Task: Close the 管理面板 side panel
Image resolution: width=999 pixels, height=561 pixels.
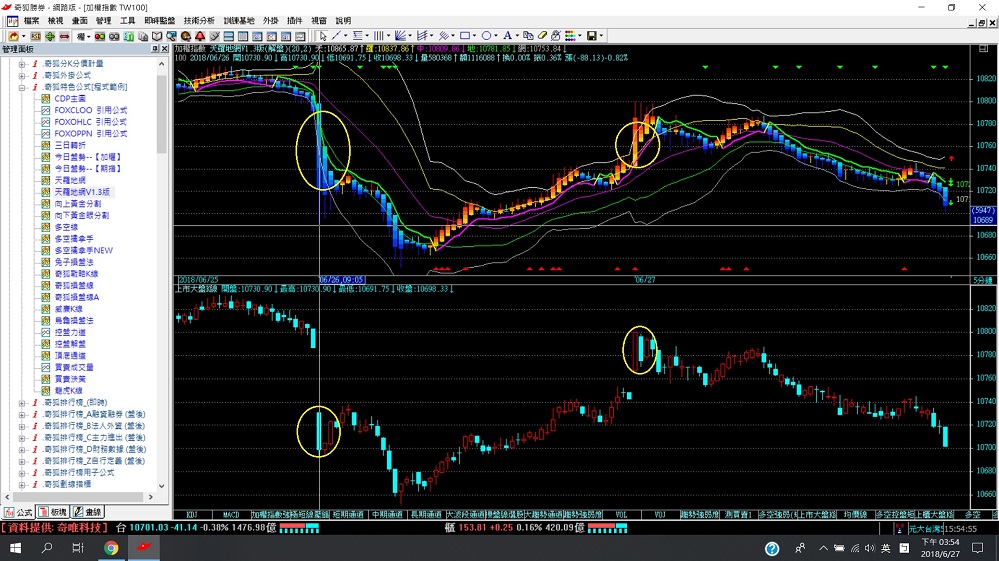Action: tap(164, 49)
